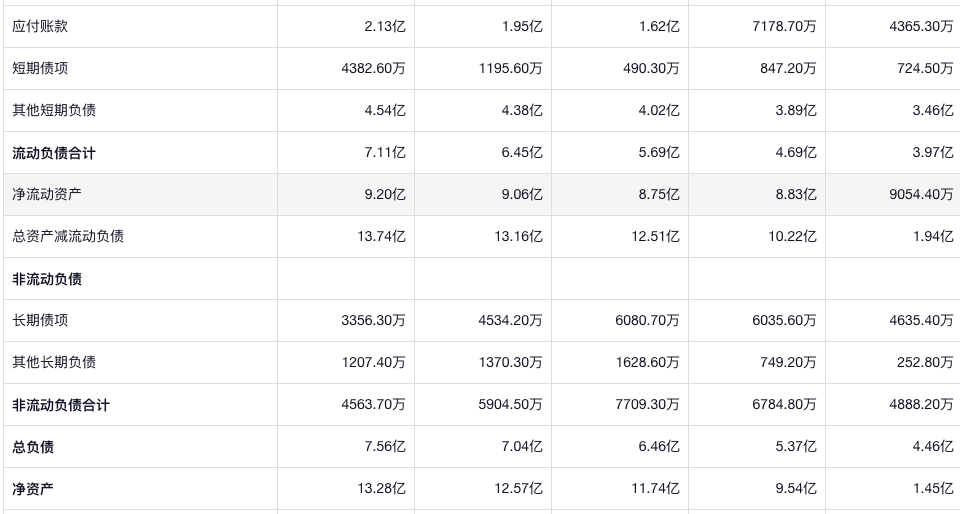960x514 pixels.
Task: Select the 总负债 row label
Action: (33, 447)
